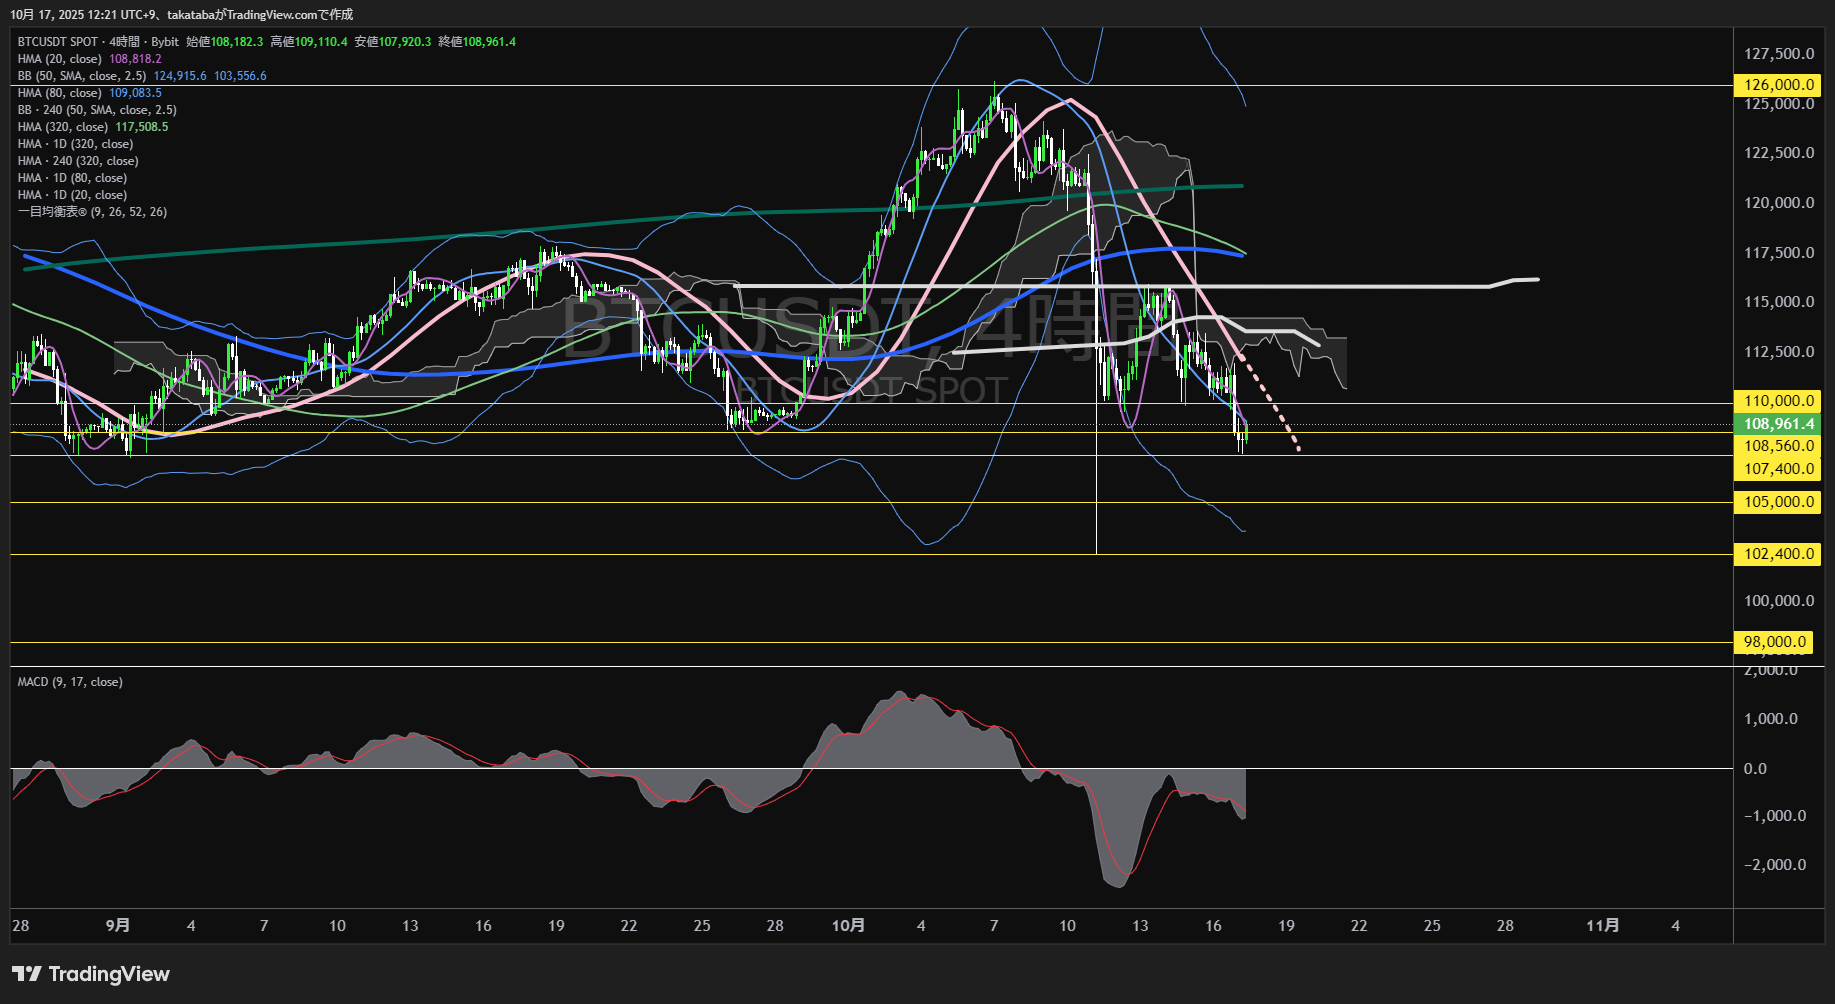Select the HMA (80, close) indicator label
Screen dimensions: 1835x1004
(x=60, y=93)
